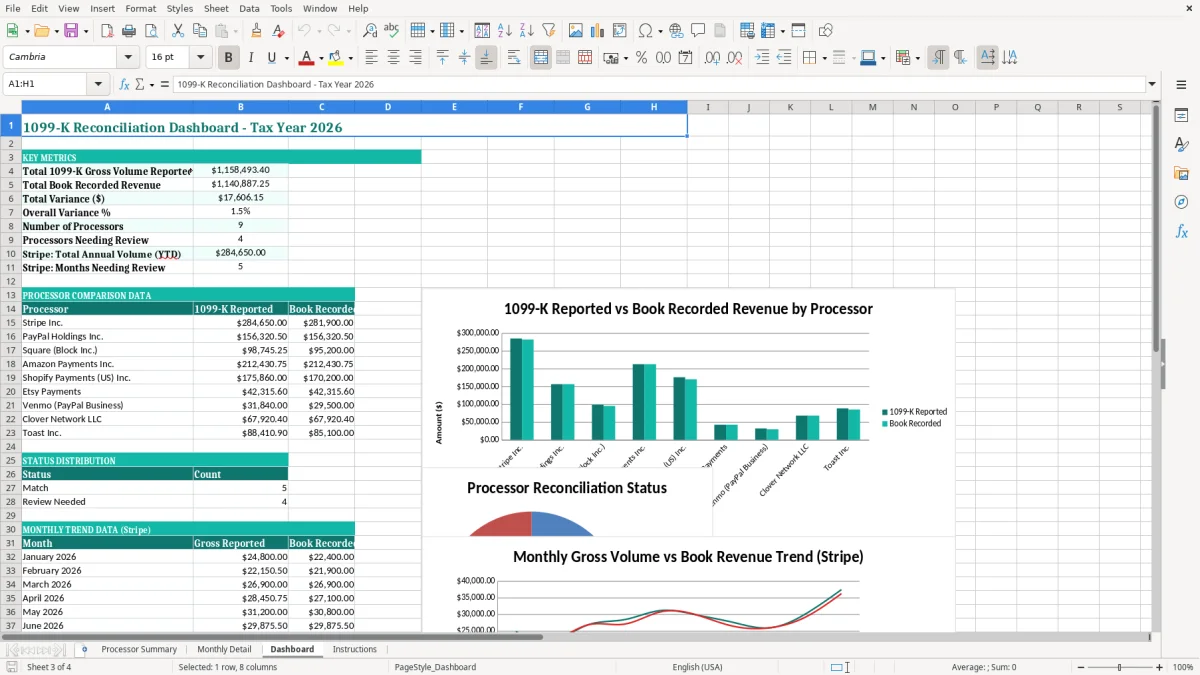Click Format as Percent icon
This screenshot has height=675, width=1200.
point(641,58)
